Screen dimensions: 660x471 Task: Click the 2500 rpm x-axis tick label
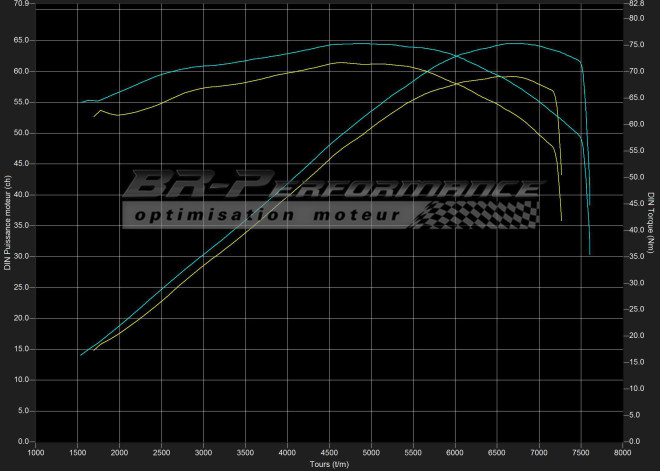tap(161, 453)
